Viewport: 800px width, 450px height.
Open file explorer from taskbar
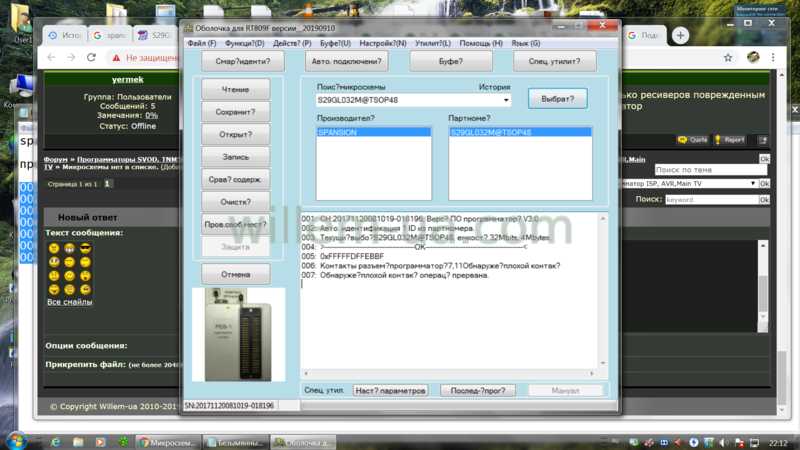pyautogui.click(x=78, y=442)
